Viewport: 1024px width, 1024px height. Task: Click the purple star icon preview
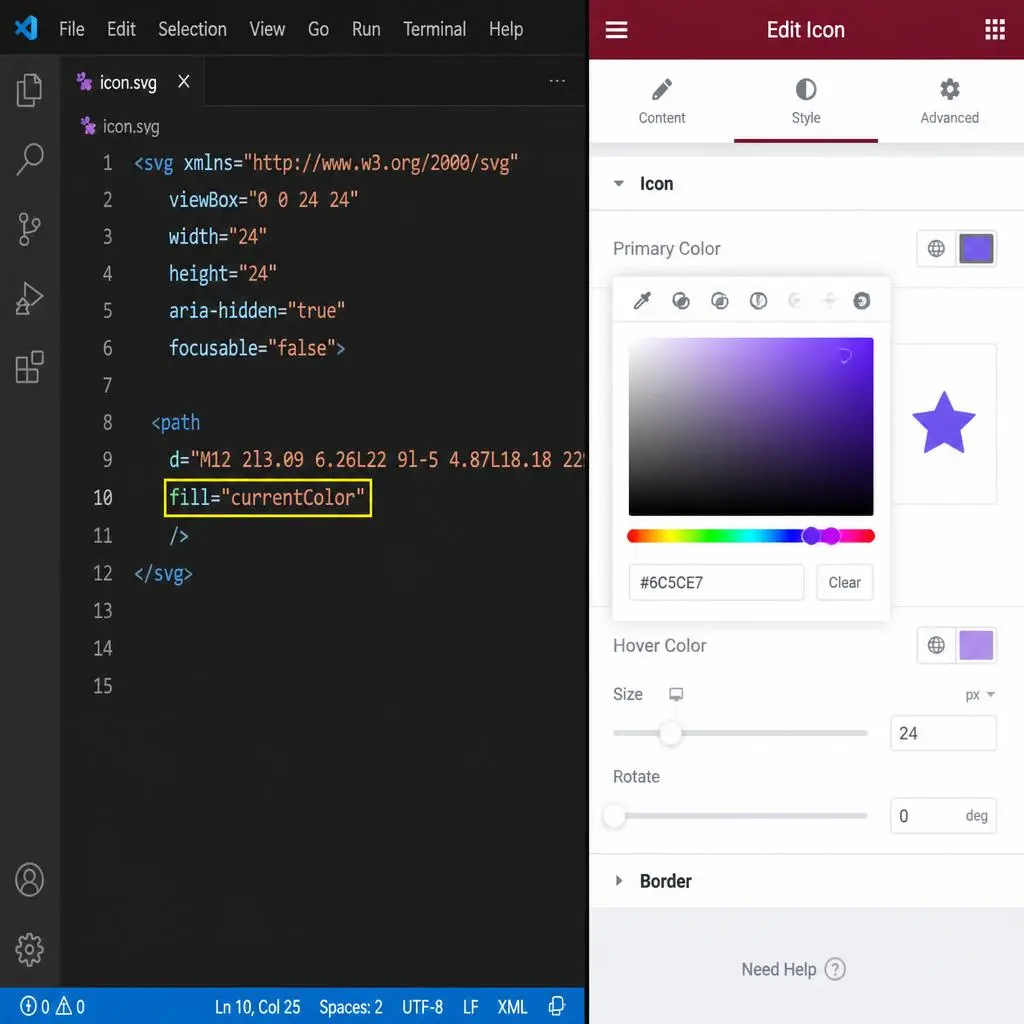[x=943, y=423]
